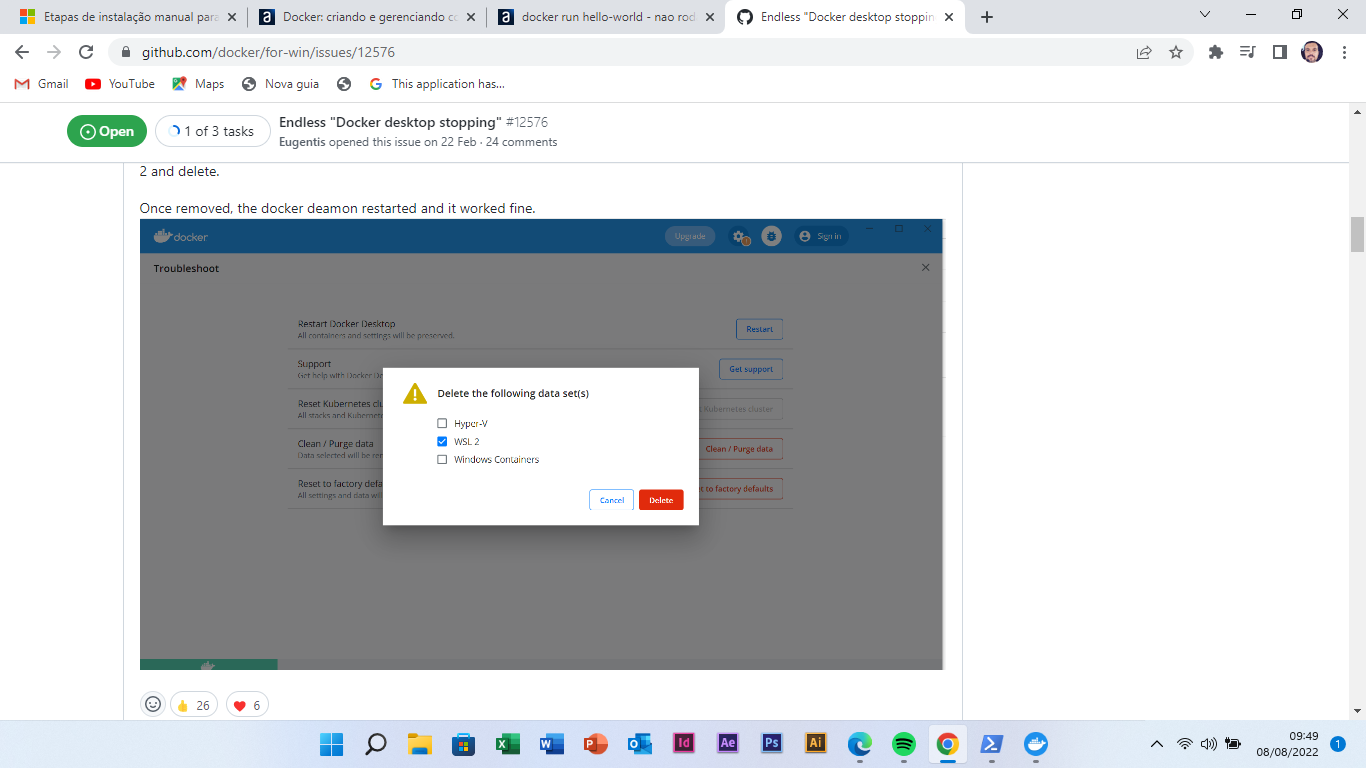Close the "Etapas de instalação manual" tab
This screenshot has height=768, width=1366.
231,17
